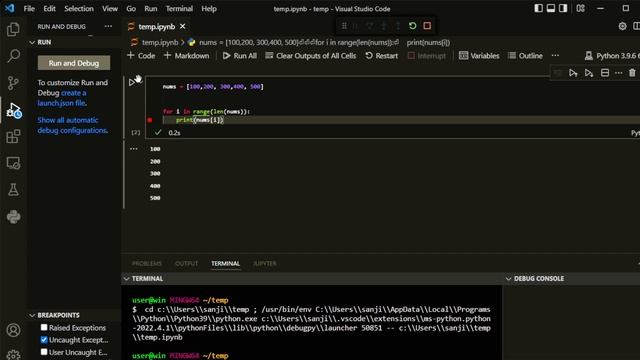Open the Run and Debug activity icon
This screenshot has height=360, width=640.
[x=13, y=110]
